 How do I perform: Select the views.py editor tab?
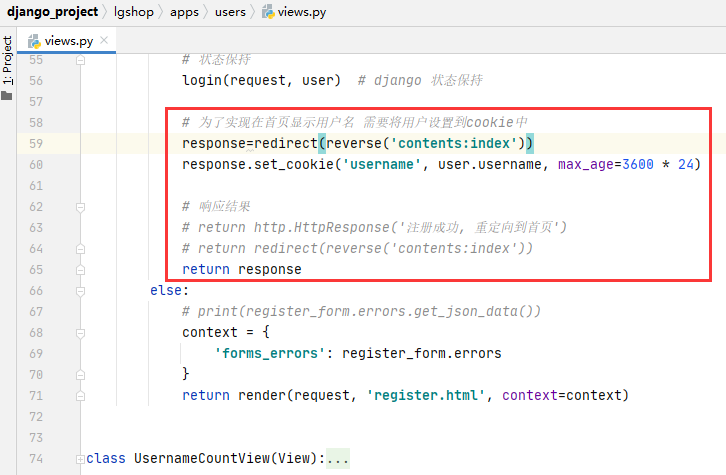(x=69, y=41)
